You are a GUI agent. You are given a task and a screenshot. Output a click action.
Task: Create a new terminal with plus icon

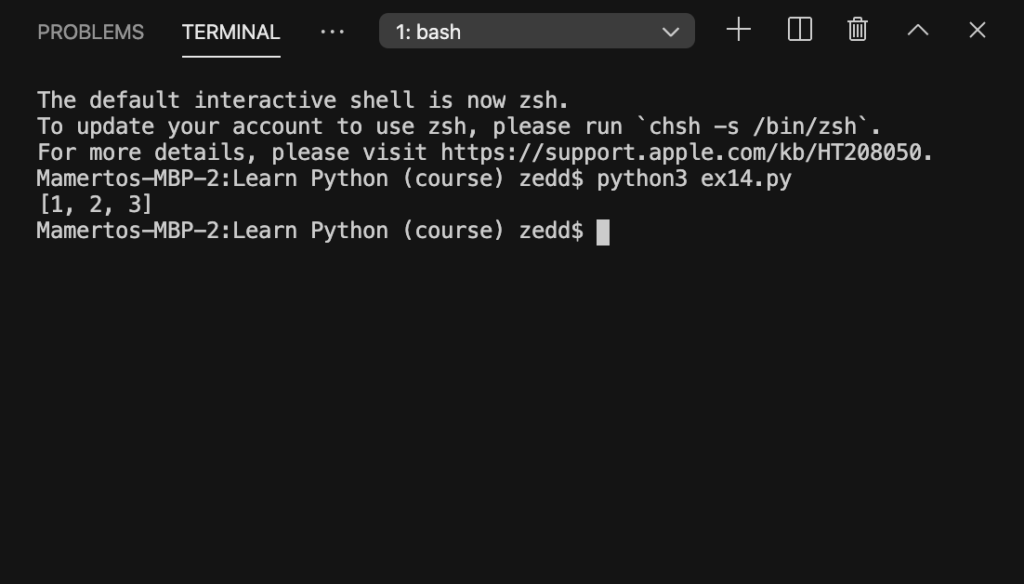tap(739, 30)
